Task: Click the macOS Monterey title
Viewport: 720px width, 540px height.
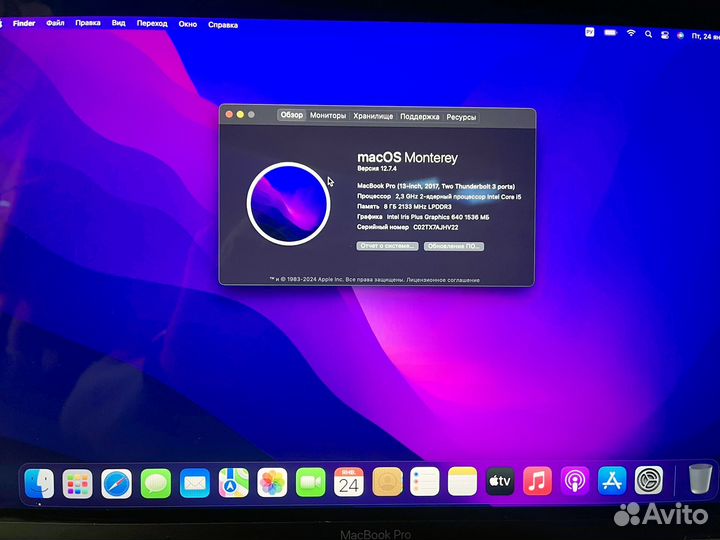Action: (407, 158)
